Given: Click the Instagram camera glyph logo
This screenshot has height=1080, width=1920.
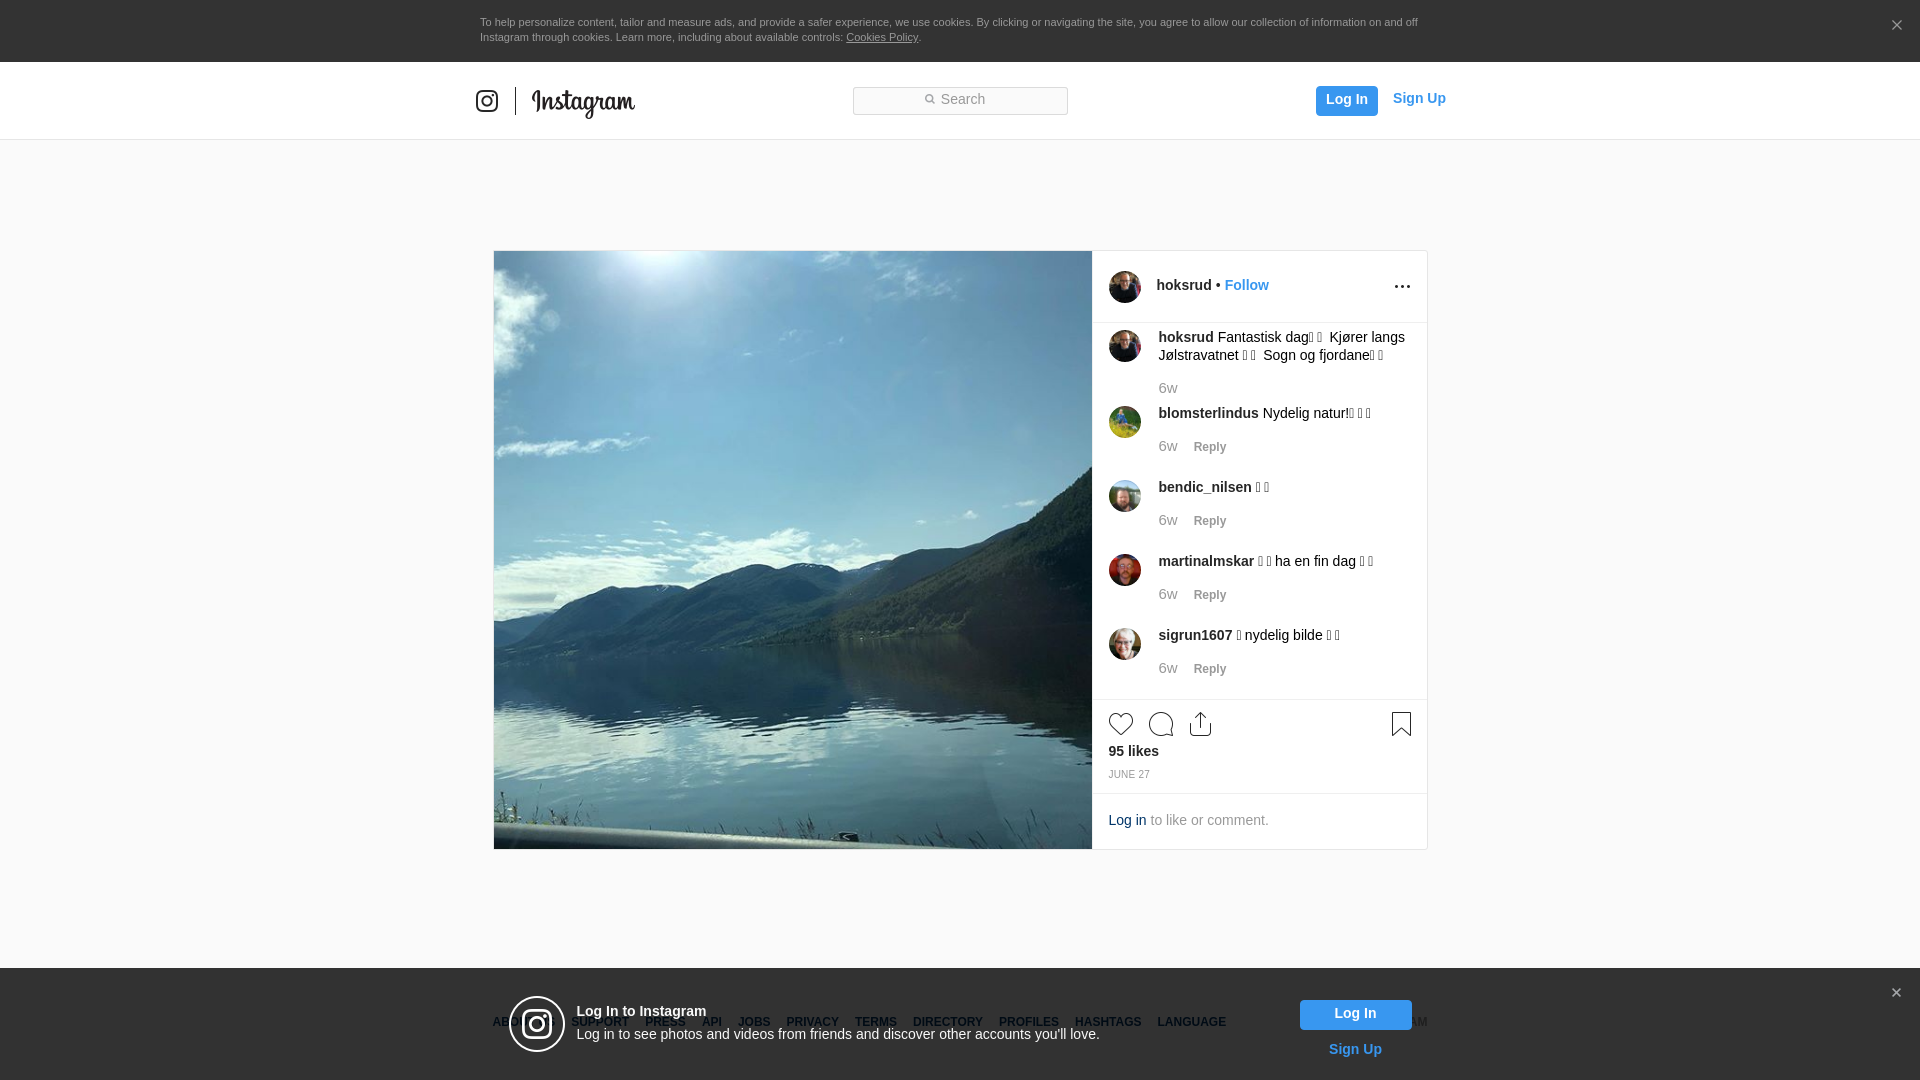Looking at the screenshot, I should click(487, 101).
